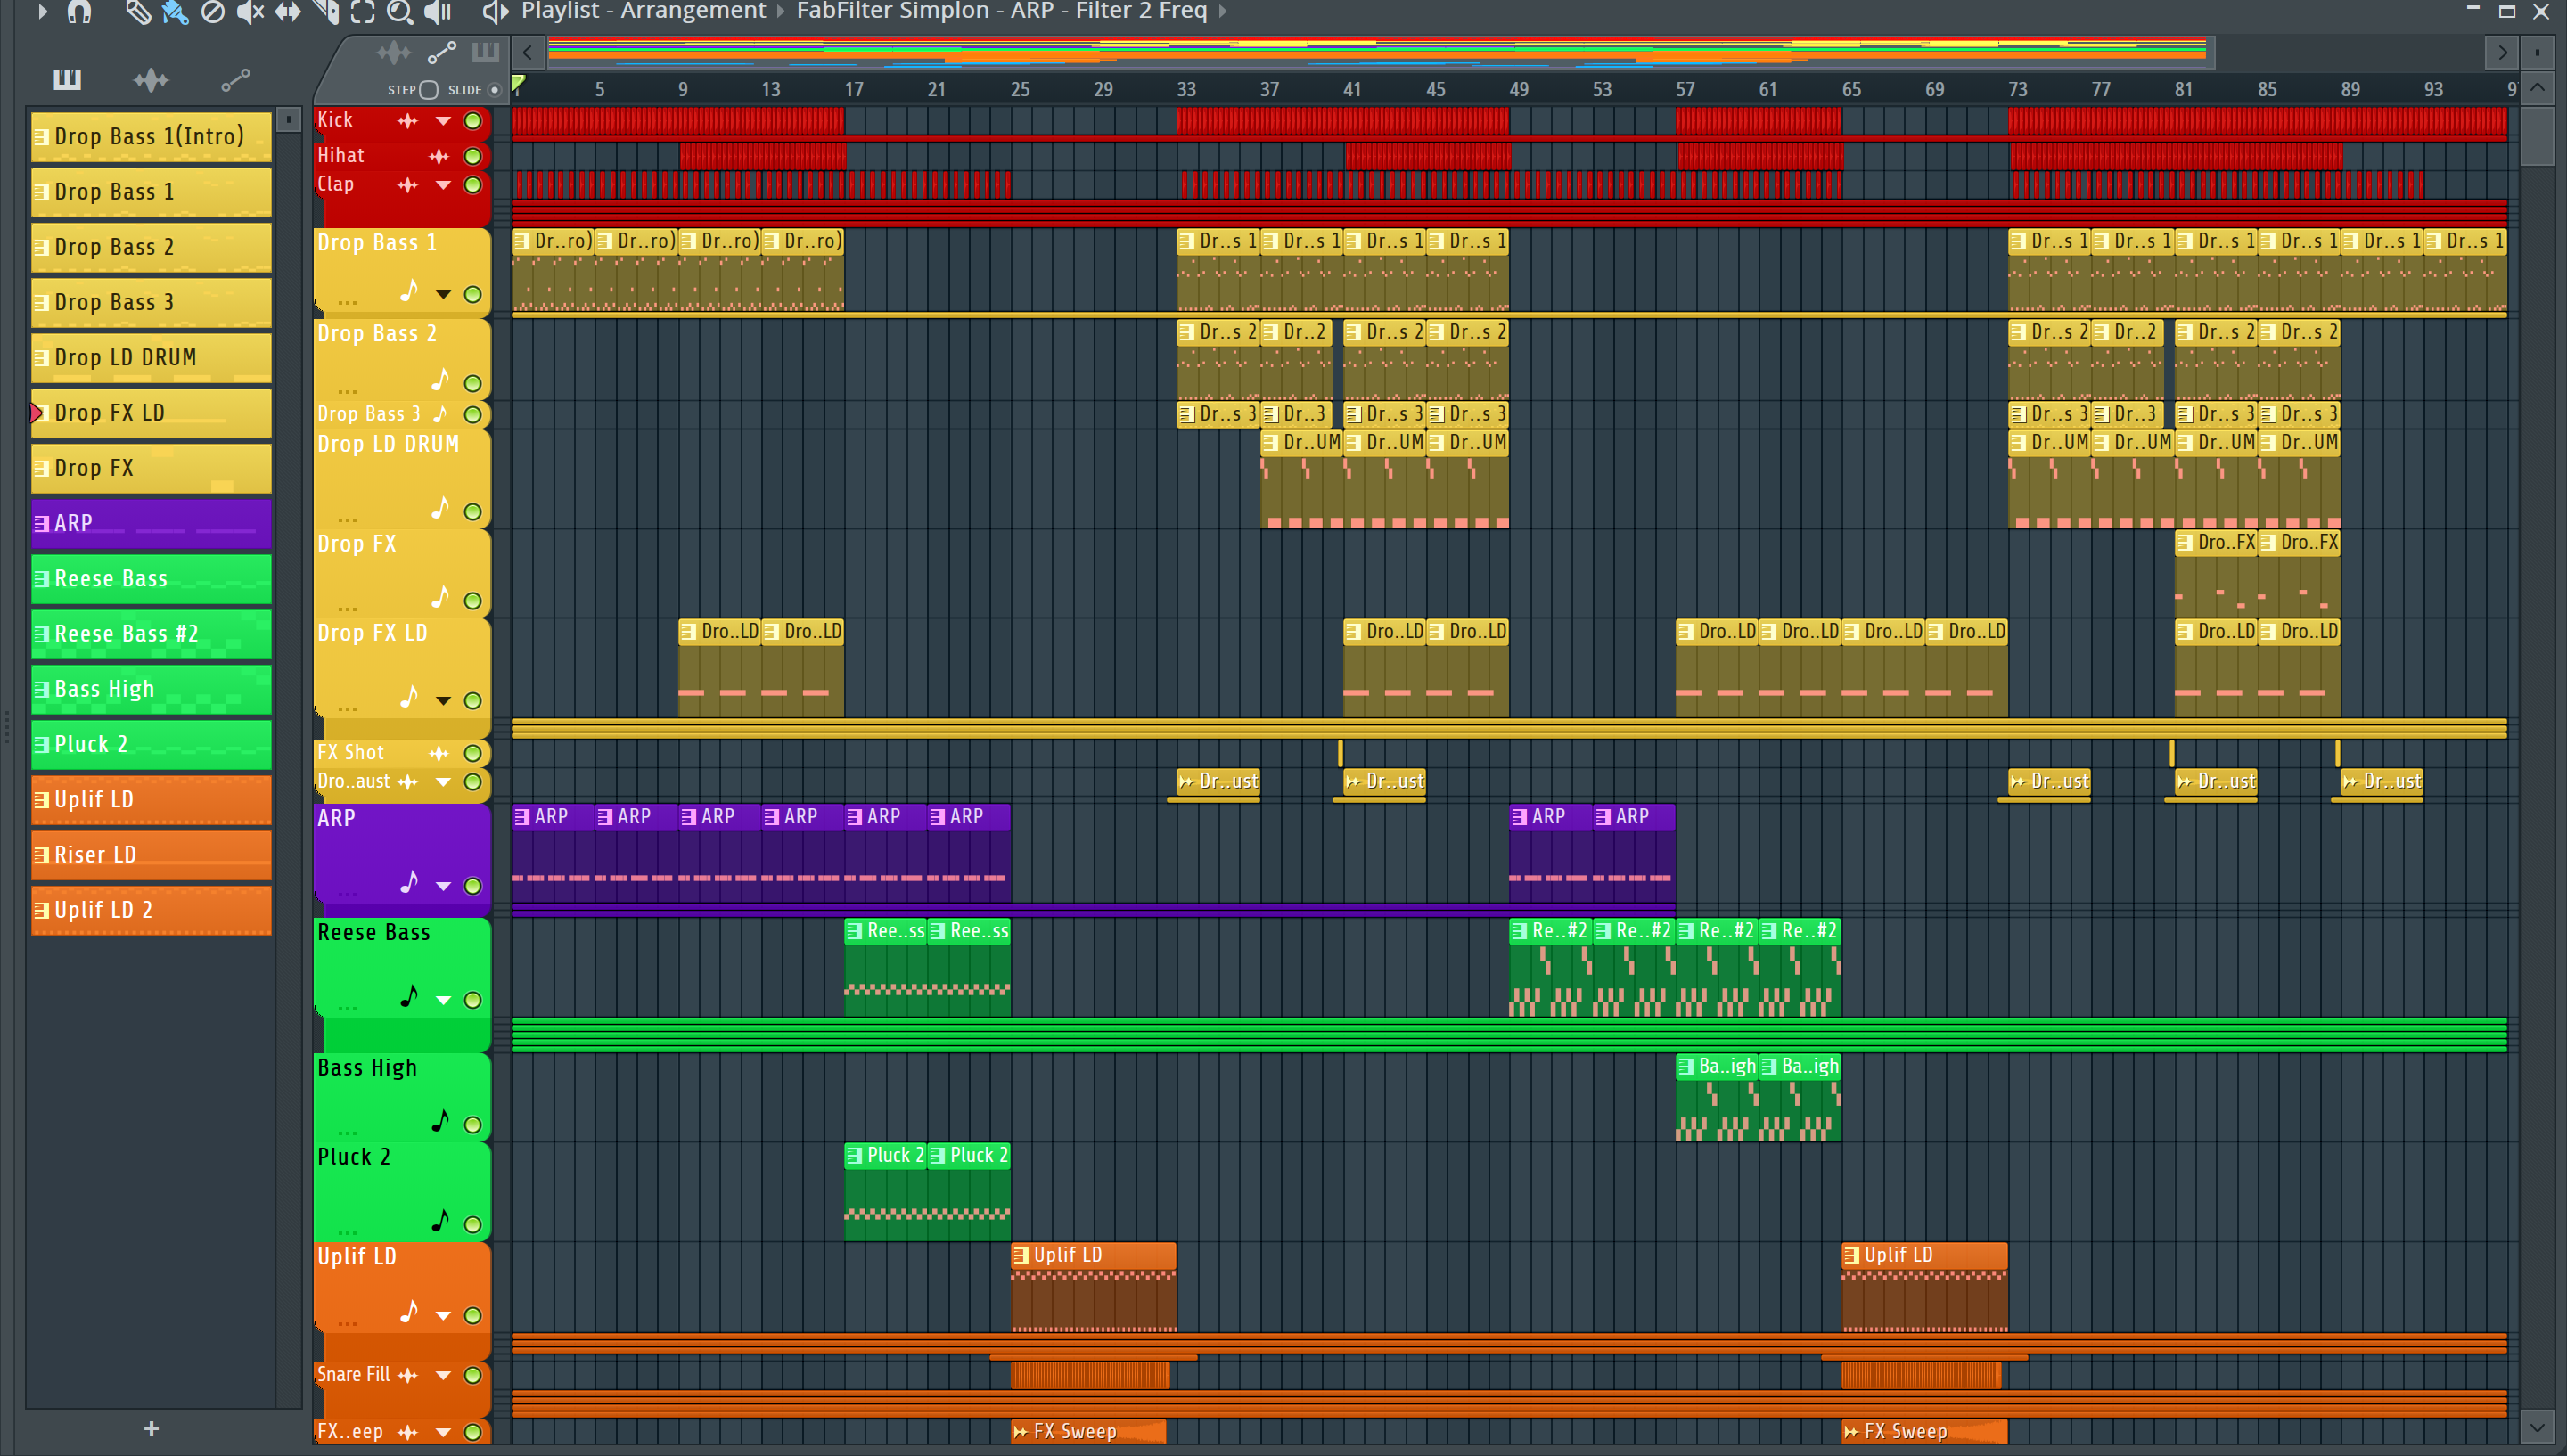This screenshot has height=1456, width=2567.
Task: Open the Clap track dropdown arrow
Action: point(443,185)
